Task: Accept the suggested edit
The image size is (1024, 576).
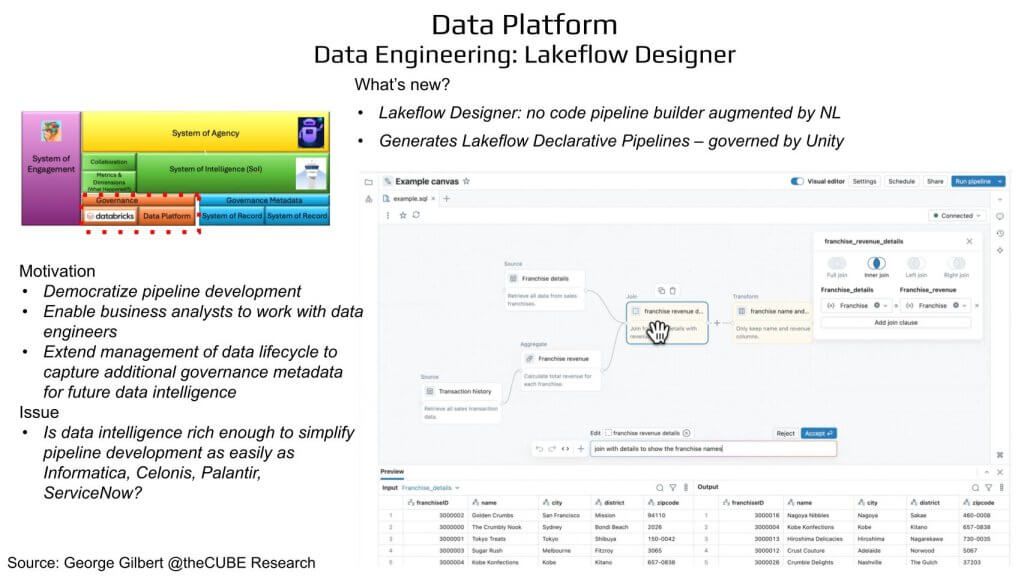Action: point(818,433)
